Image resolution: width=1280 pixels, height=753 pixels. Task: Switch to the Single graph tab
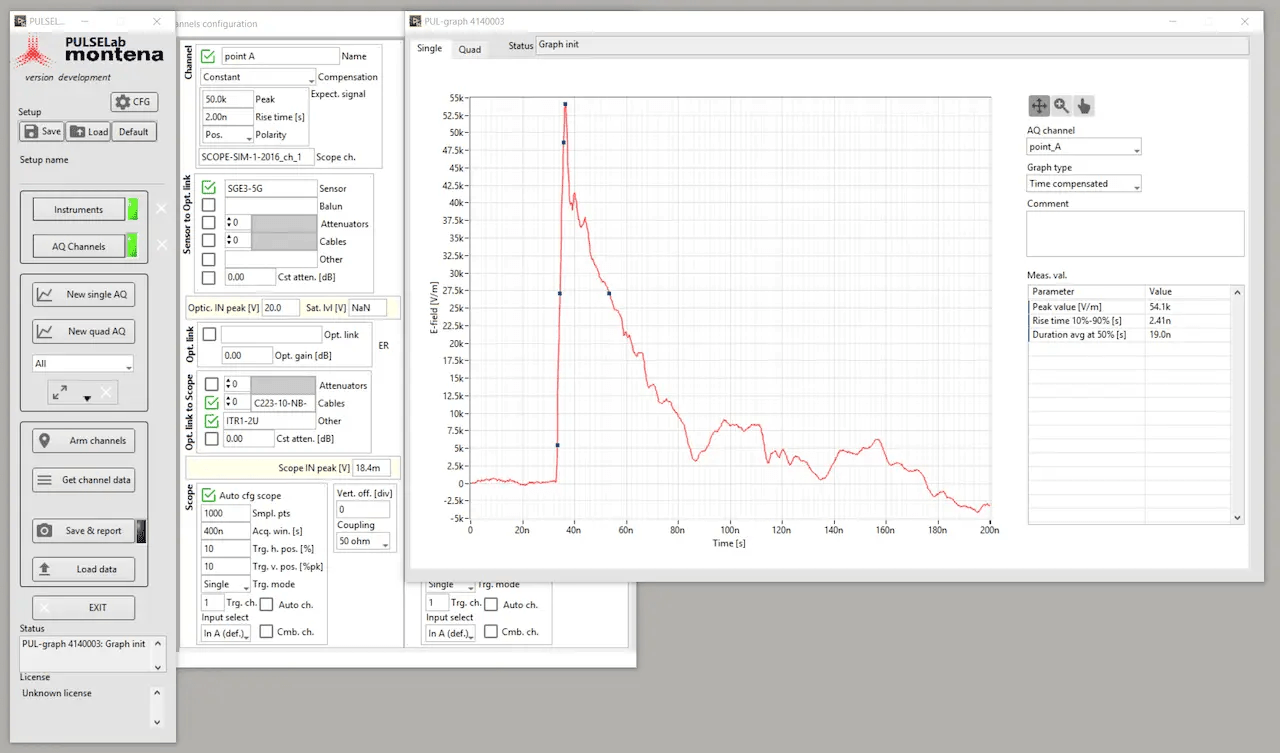click(429, 48)
